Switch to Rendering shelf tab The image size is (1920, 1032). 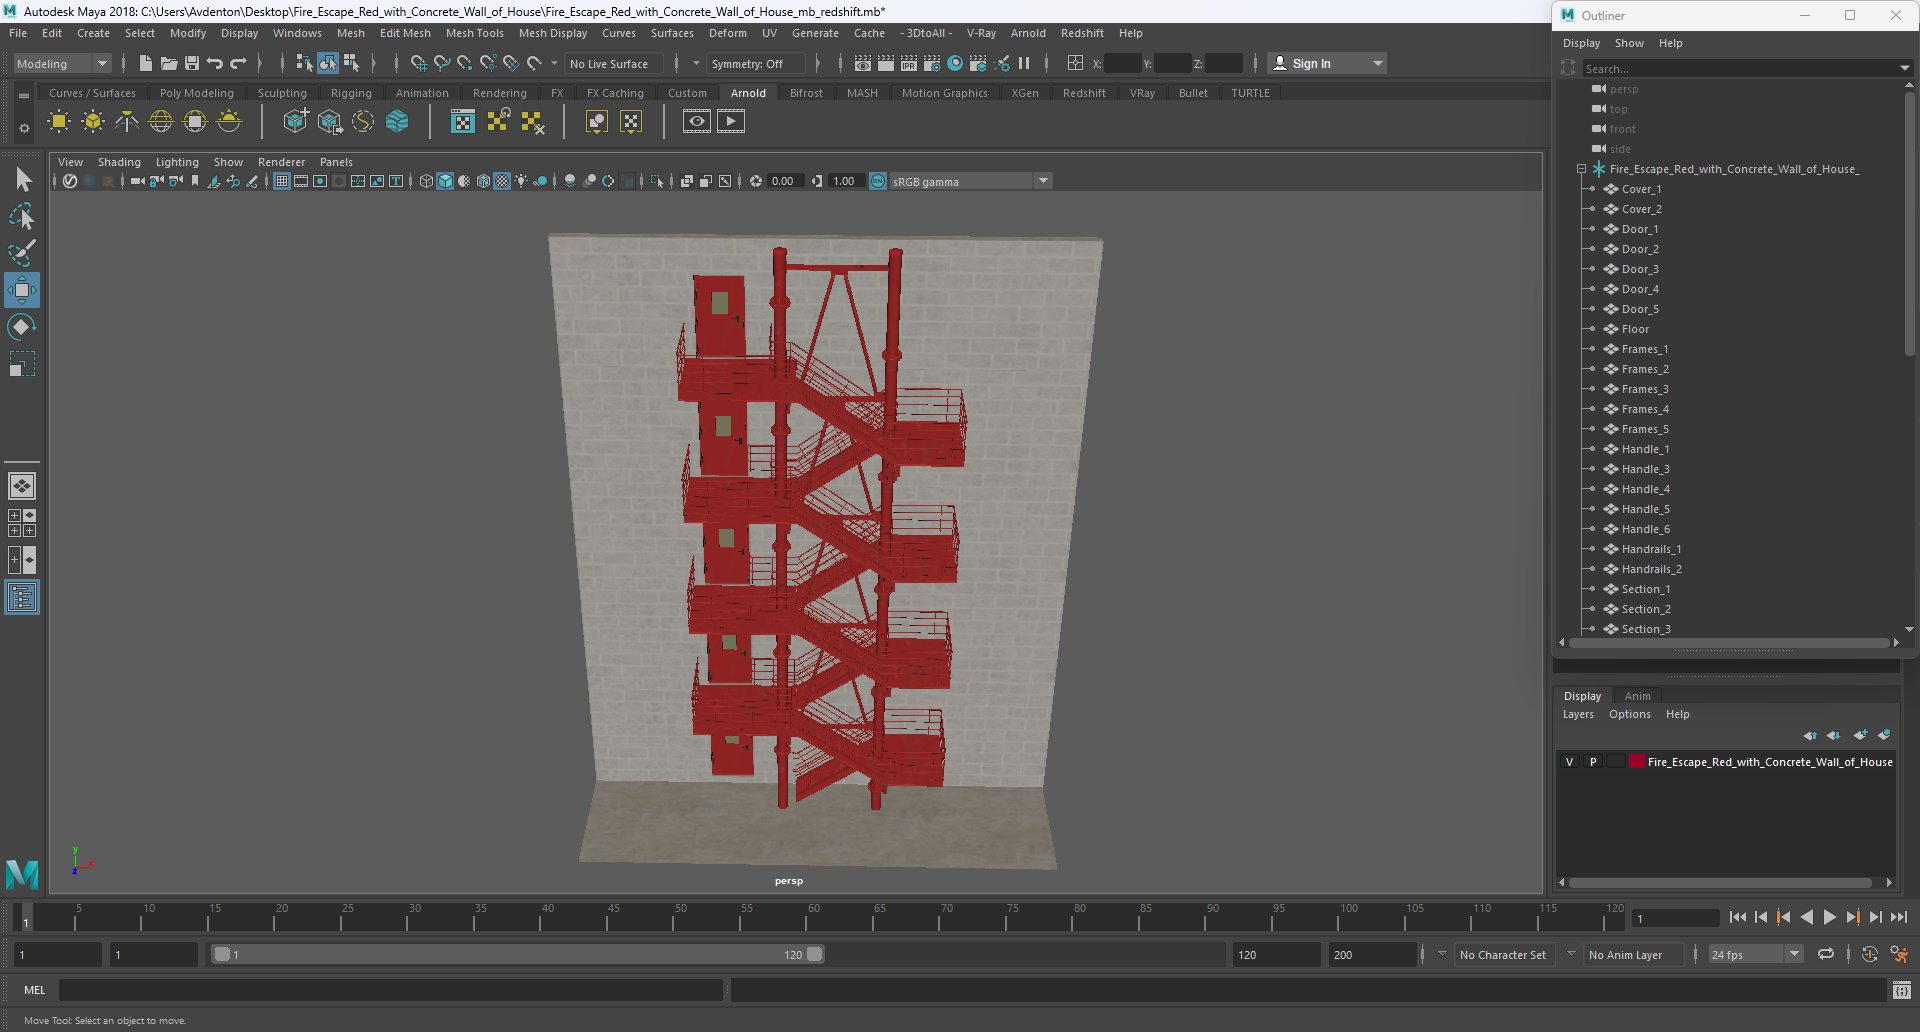[x=500, y=93]
